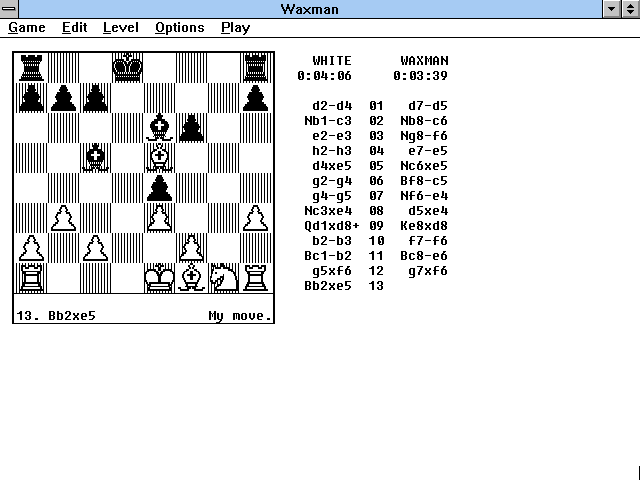The image size is (640, 480).
Task: Click move entry Ke8xd8
Action: (424, 226)
